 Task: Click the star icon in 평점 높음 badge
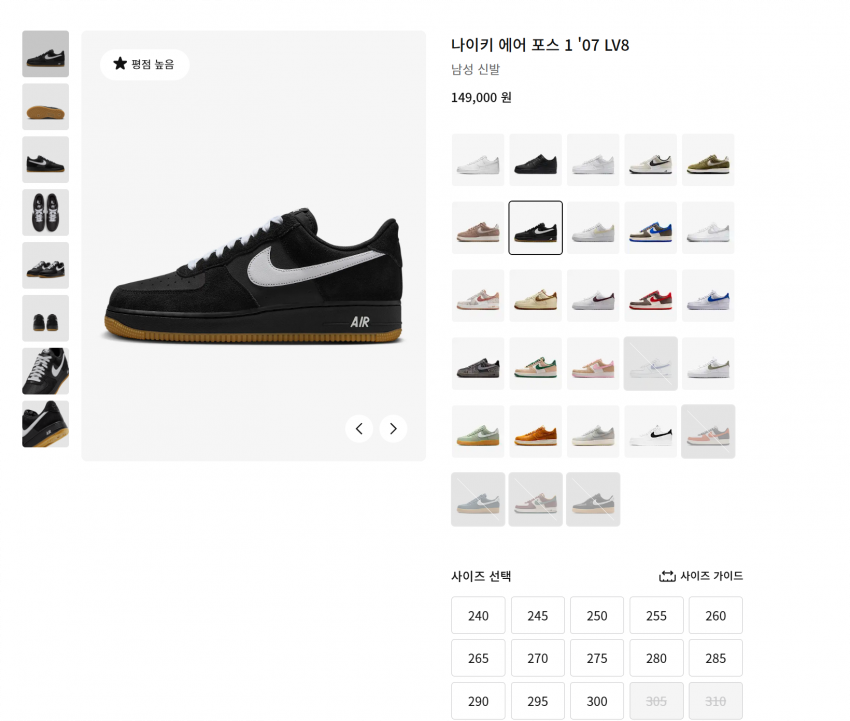point(120,63)
